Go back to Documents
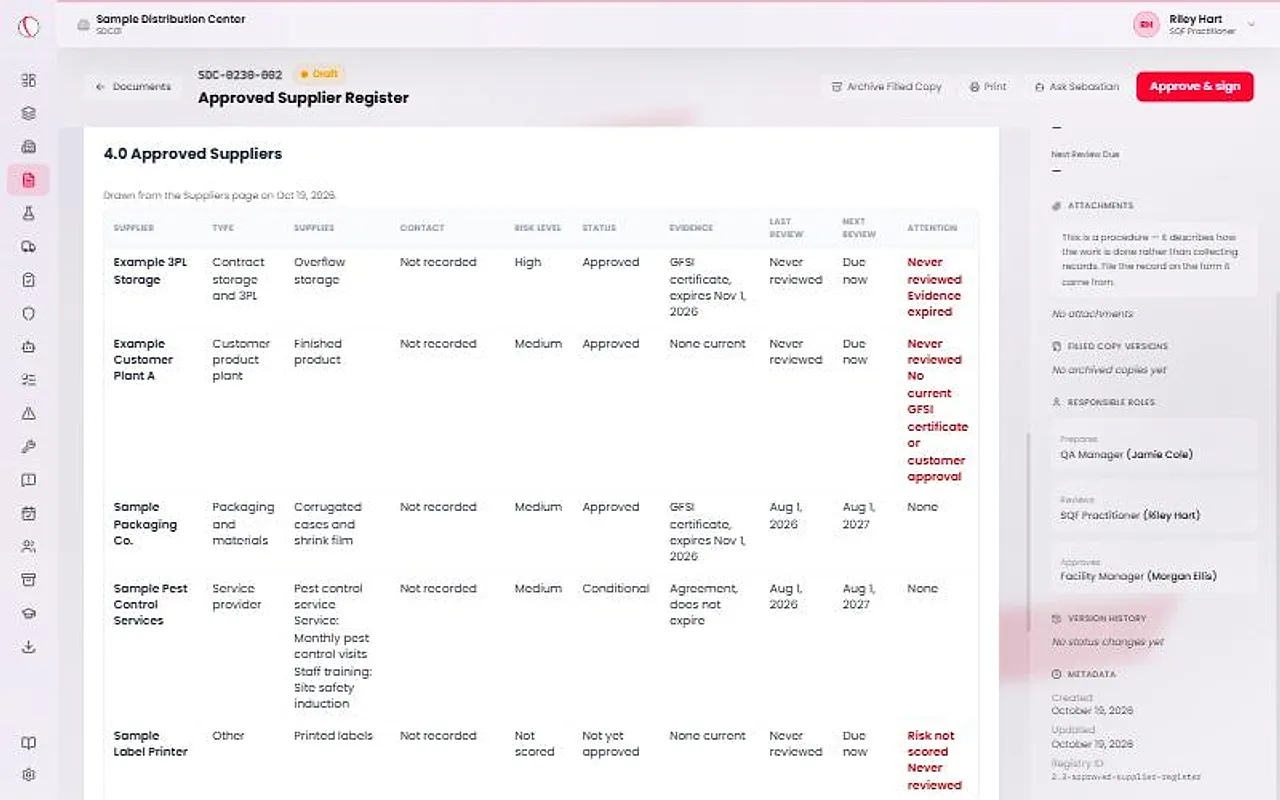This screenshot has height=800, width=1280. (133, 87)
